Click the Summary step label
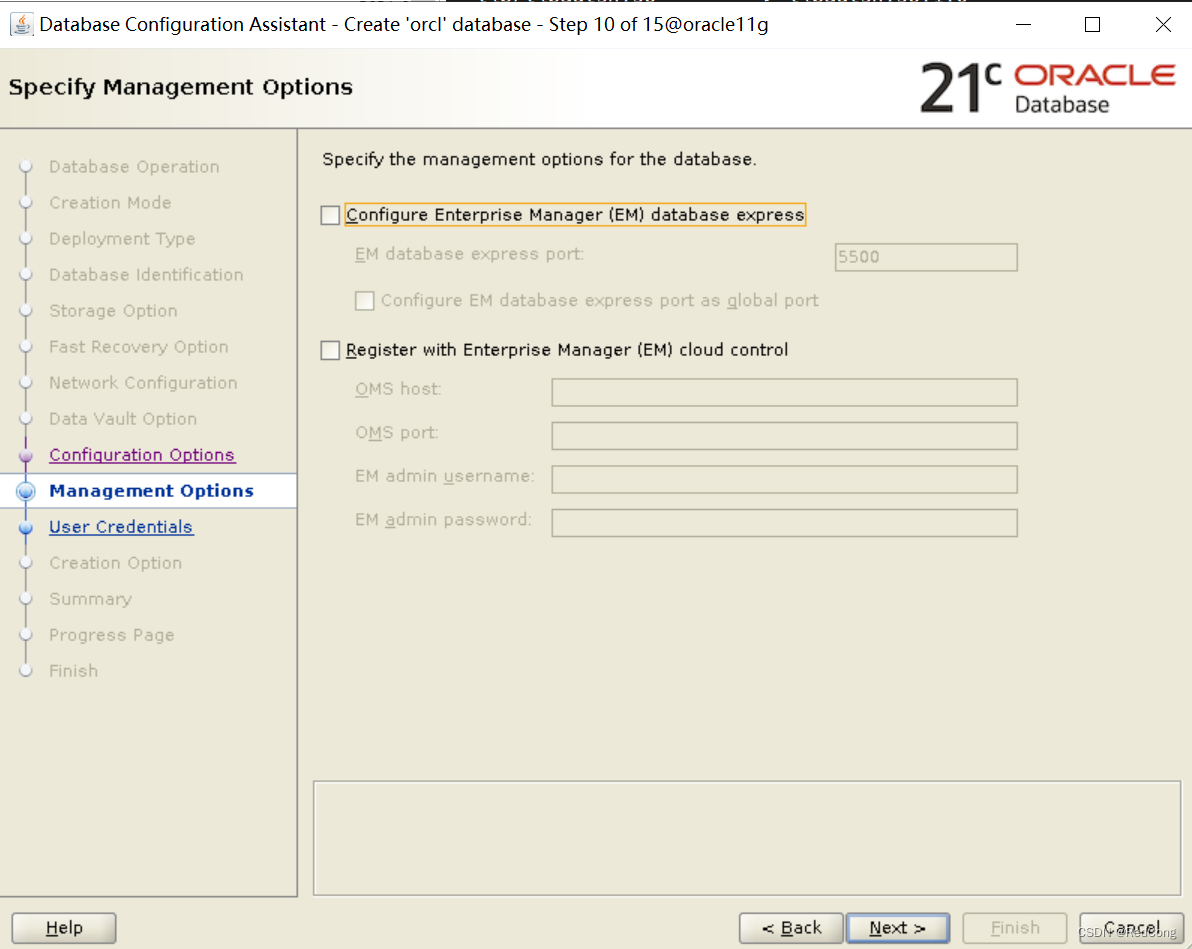This screenshot has width=1192, height=949. pos(90,599)
